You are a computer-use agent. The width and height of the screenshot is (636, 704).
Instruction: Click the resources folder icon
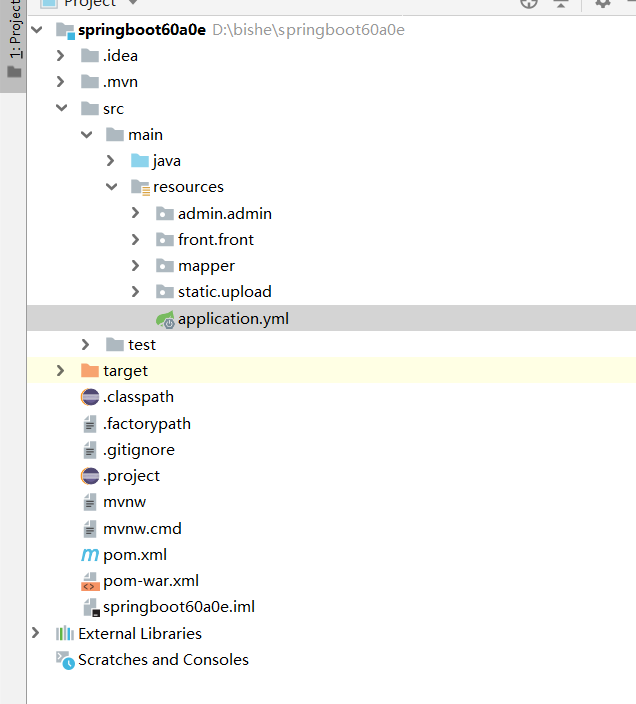[140, 187]
